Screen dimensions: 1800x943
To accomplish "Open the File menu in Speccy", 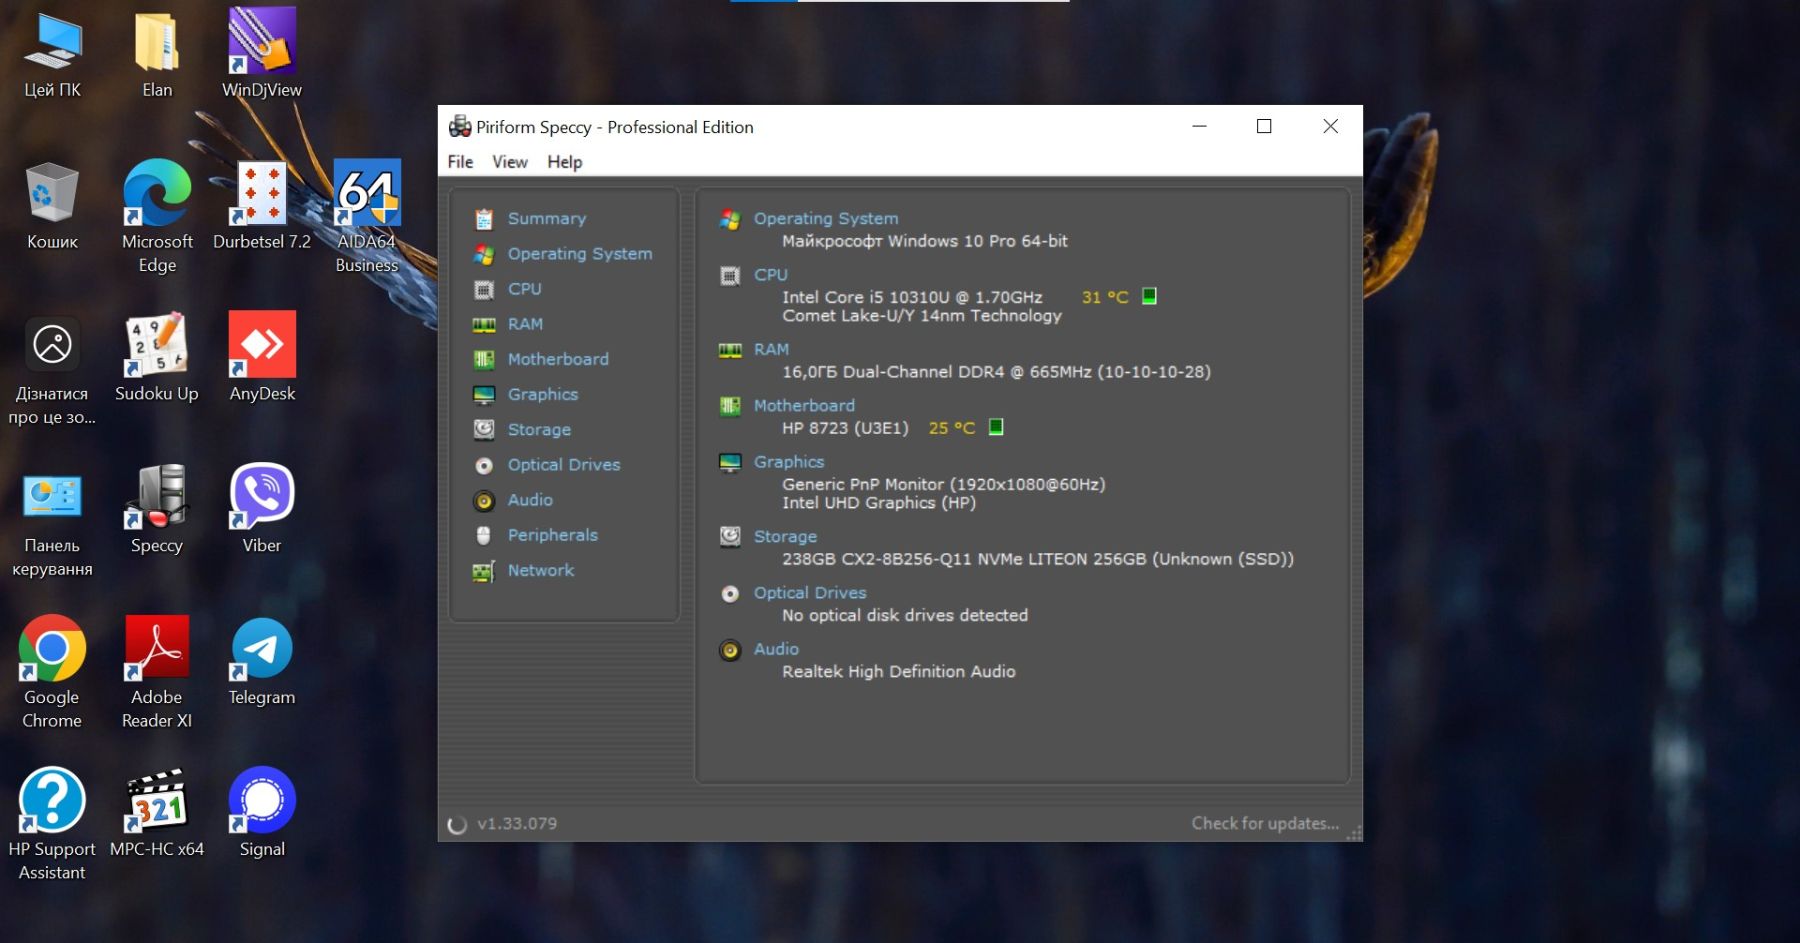I will (x=460, y=162).
